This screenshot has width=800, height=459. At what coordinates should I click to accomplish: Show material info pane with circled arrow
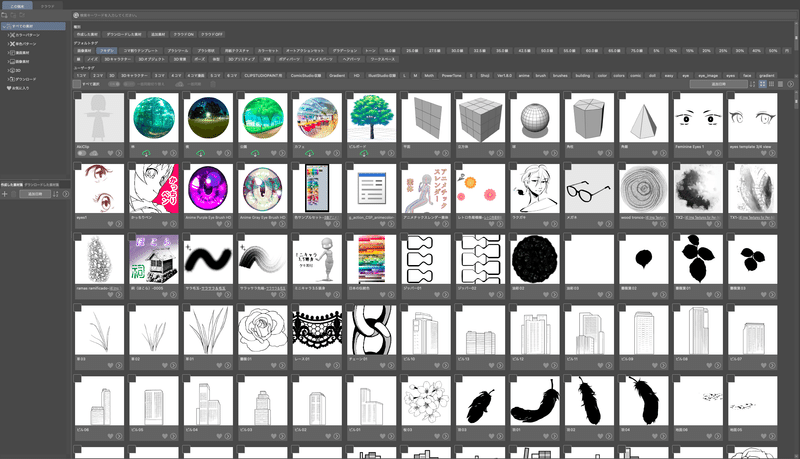790,84
